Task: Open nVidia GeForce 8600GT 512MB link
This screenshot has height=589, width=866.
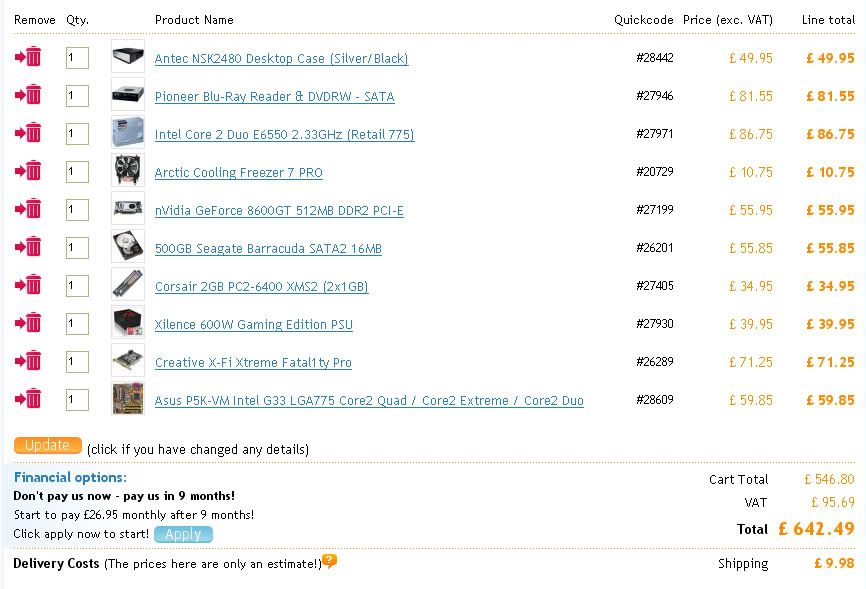Action: point(279,211)
